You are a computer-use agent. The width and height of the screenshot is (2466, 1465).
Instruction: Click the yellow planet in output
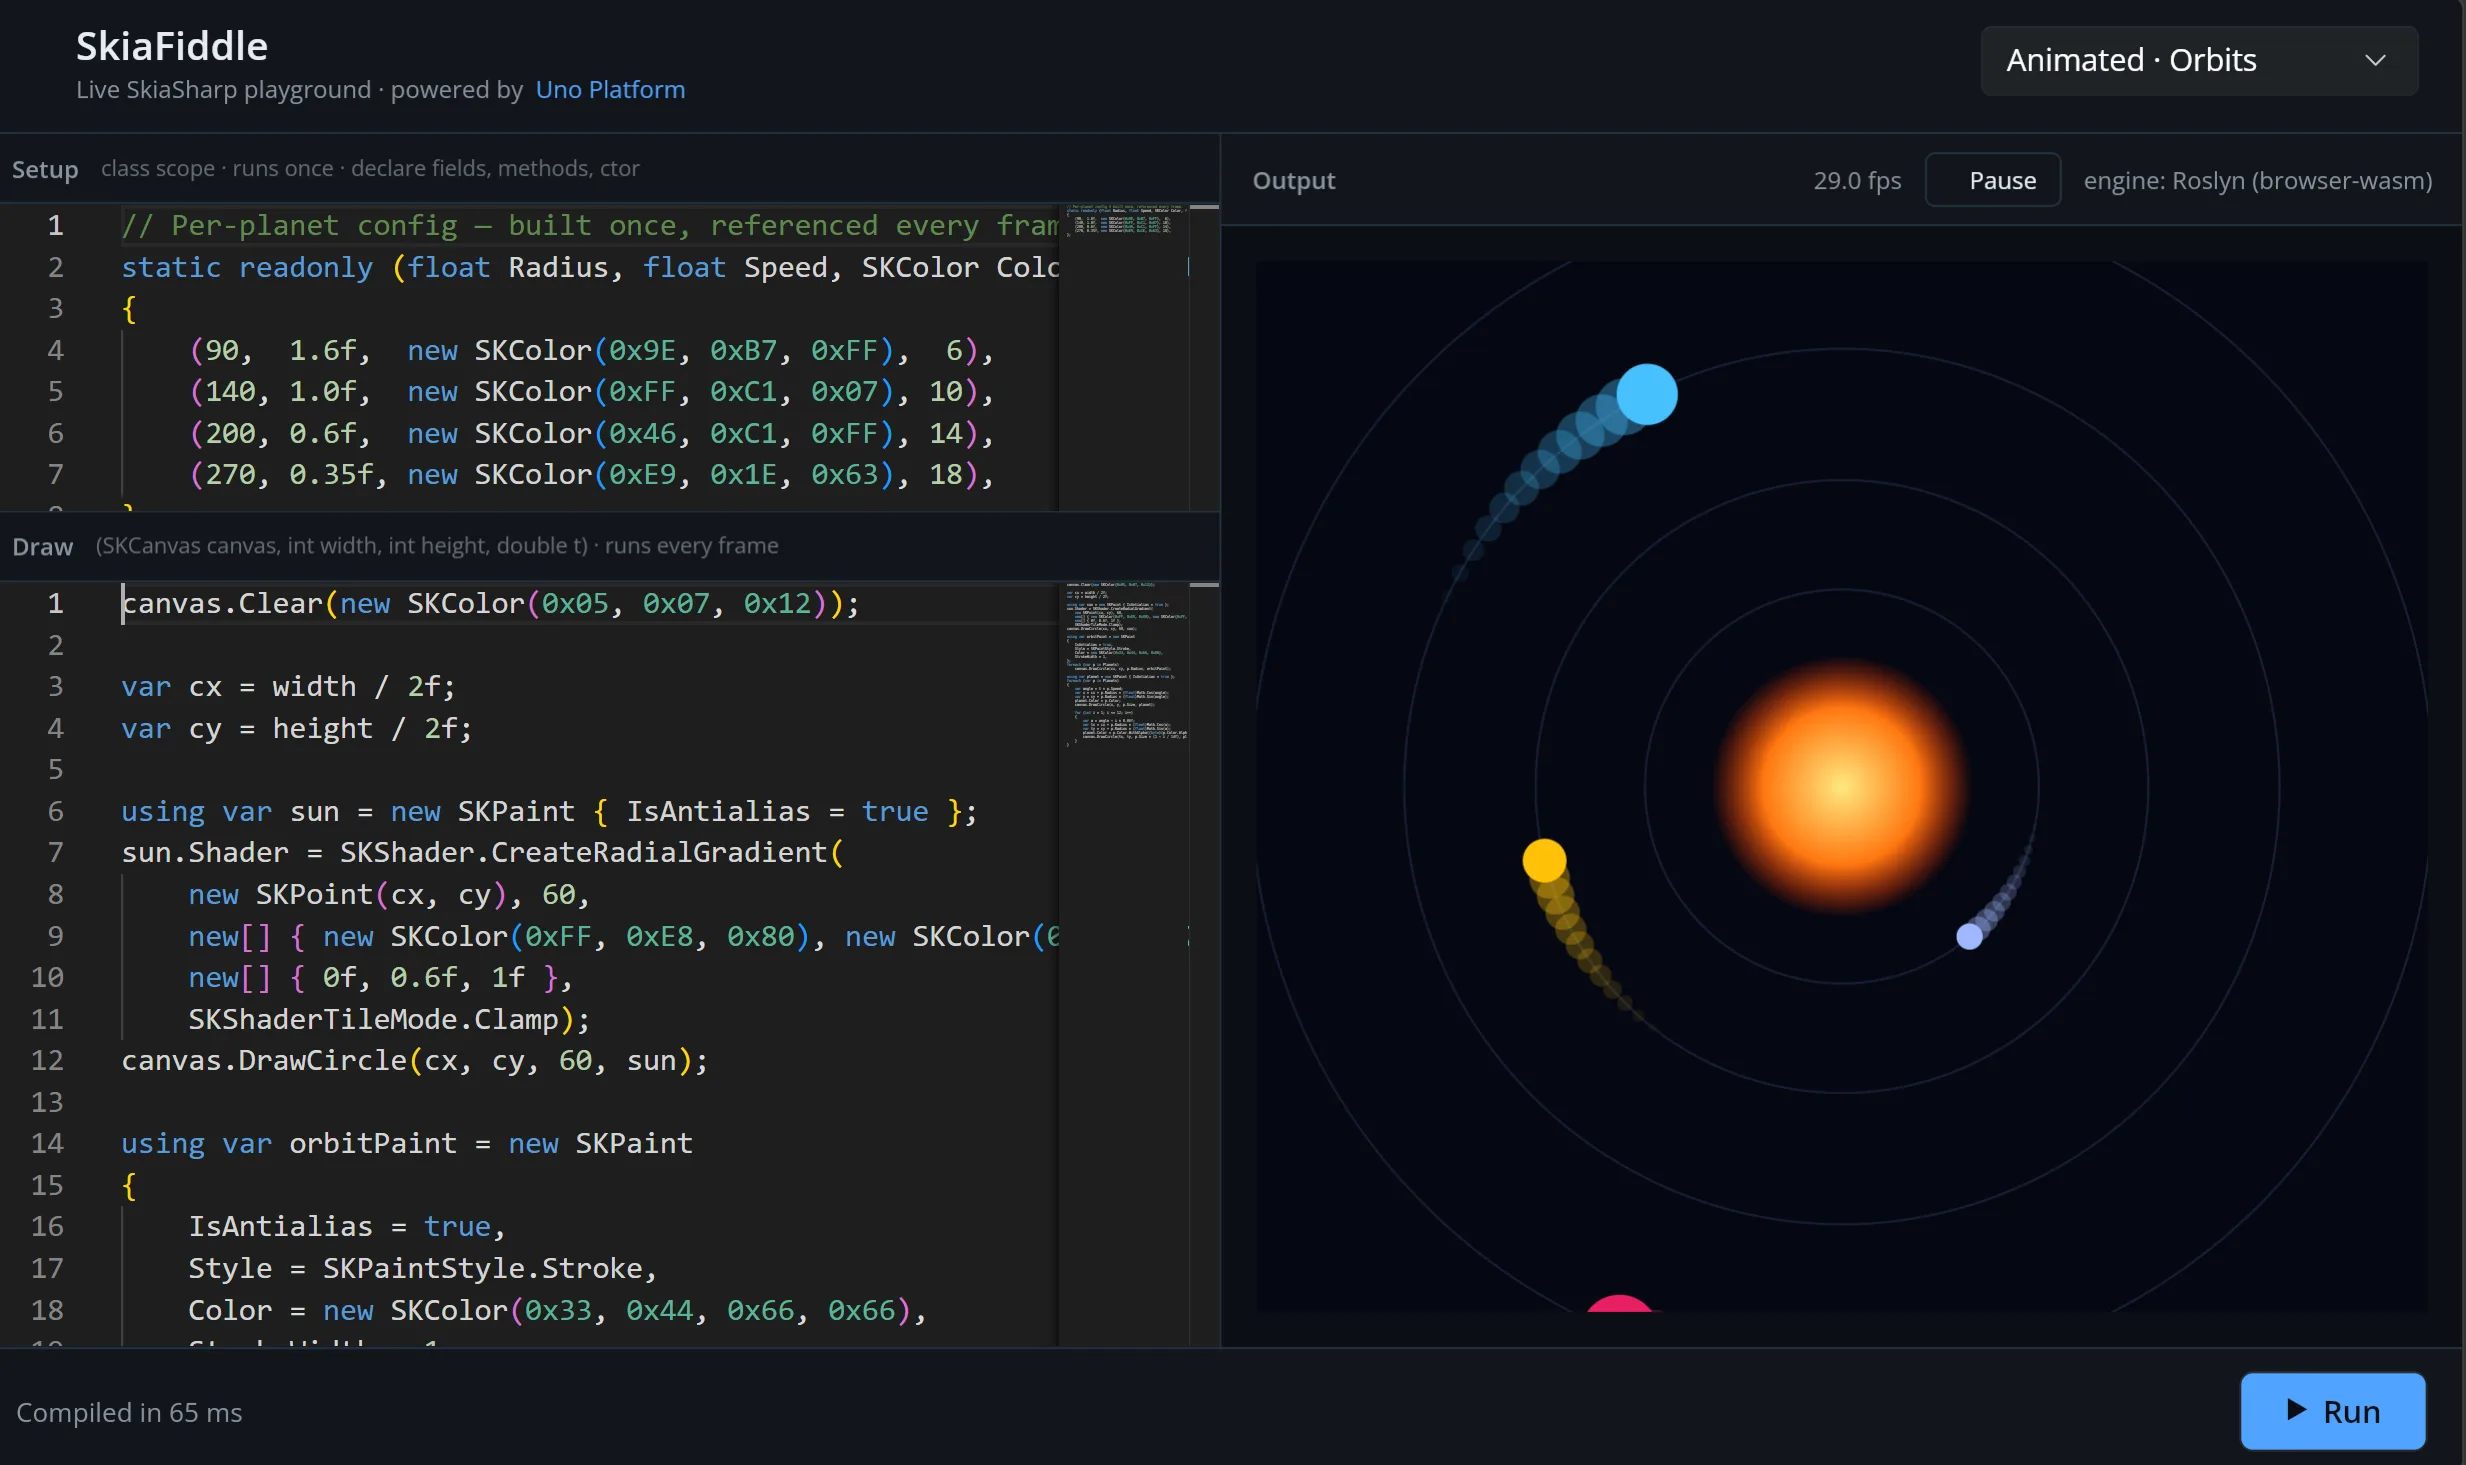pyautogui.click(x=1544, y=860)
